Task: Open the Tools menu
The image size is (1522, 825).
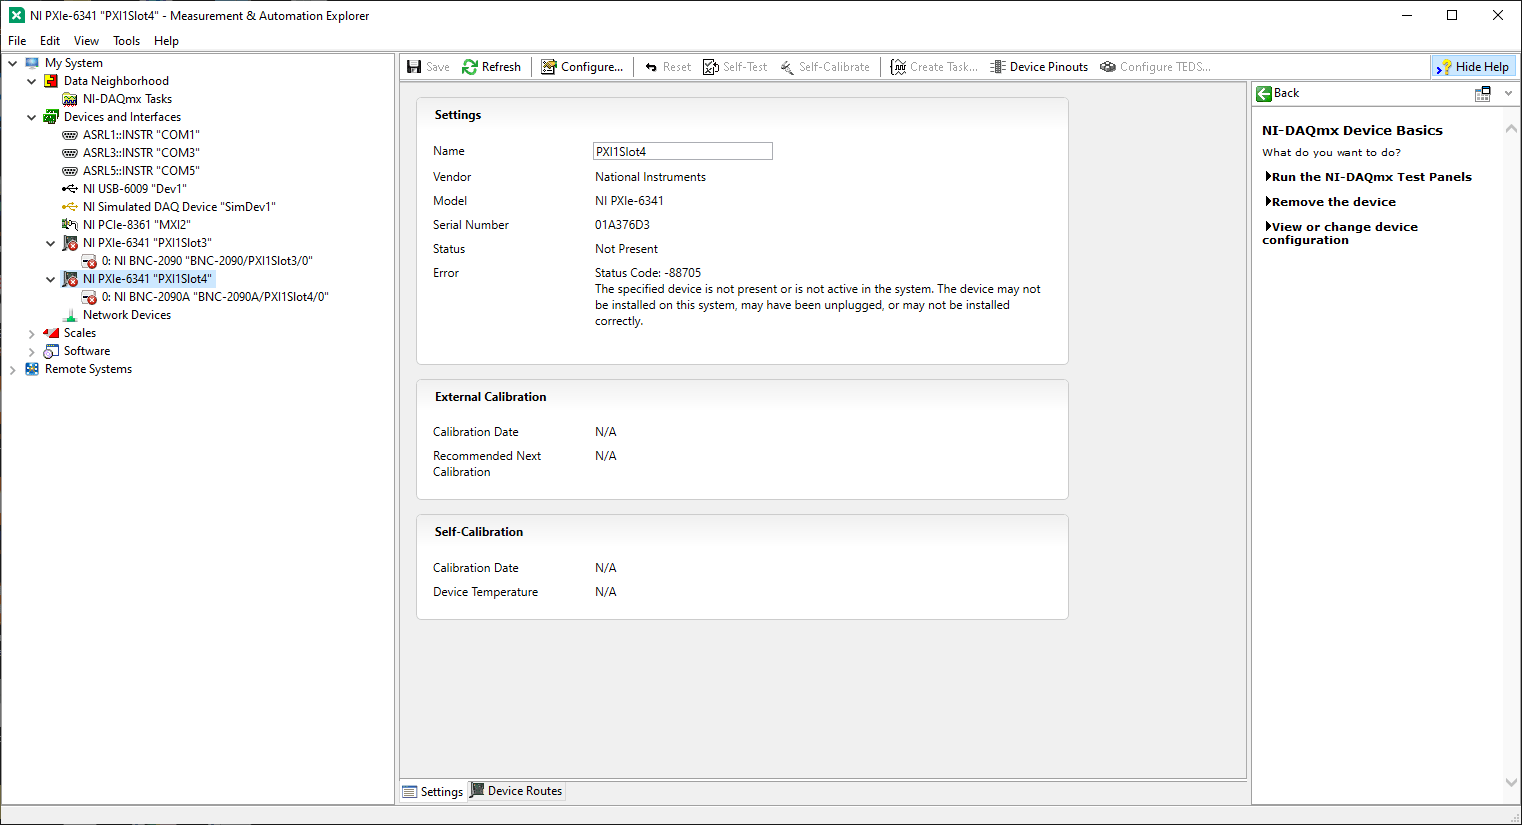Action: point(126,41)
